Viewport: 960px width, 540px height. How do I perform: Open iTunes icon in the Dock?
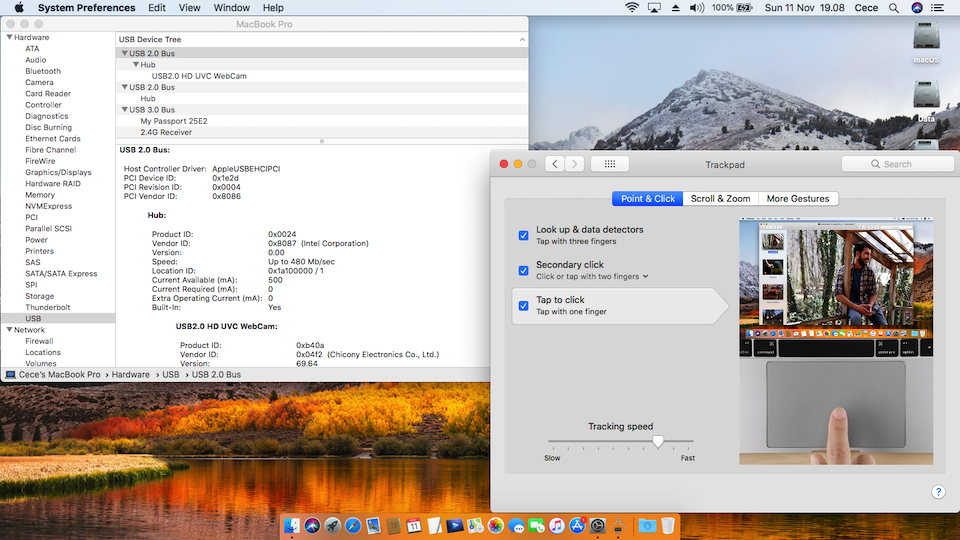pos(557,525)
